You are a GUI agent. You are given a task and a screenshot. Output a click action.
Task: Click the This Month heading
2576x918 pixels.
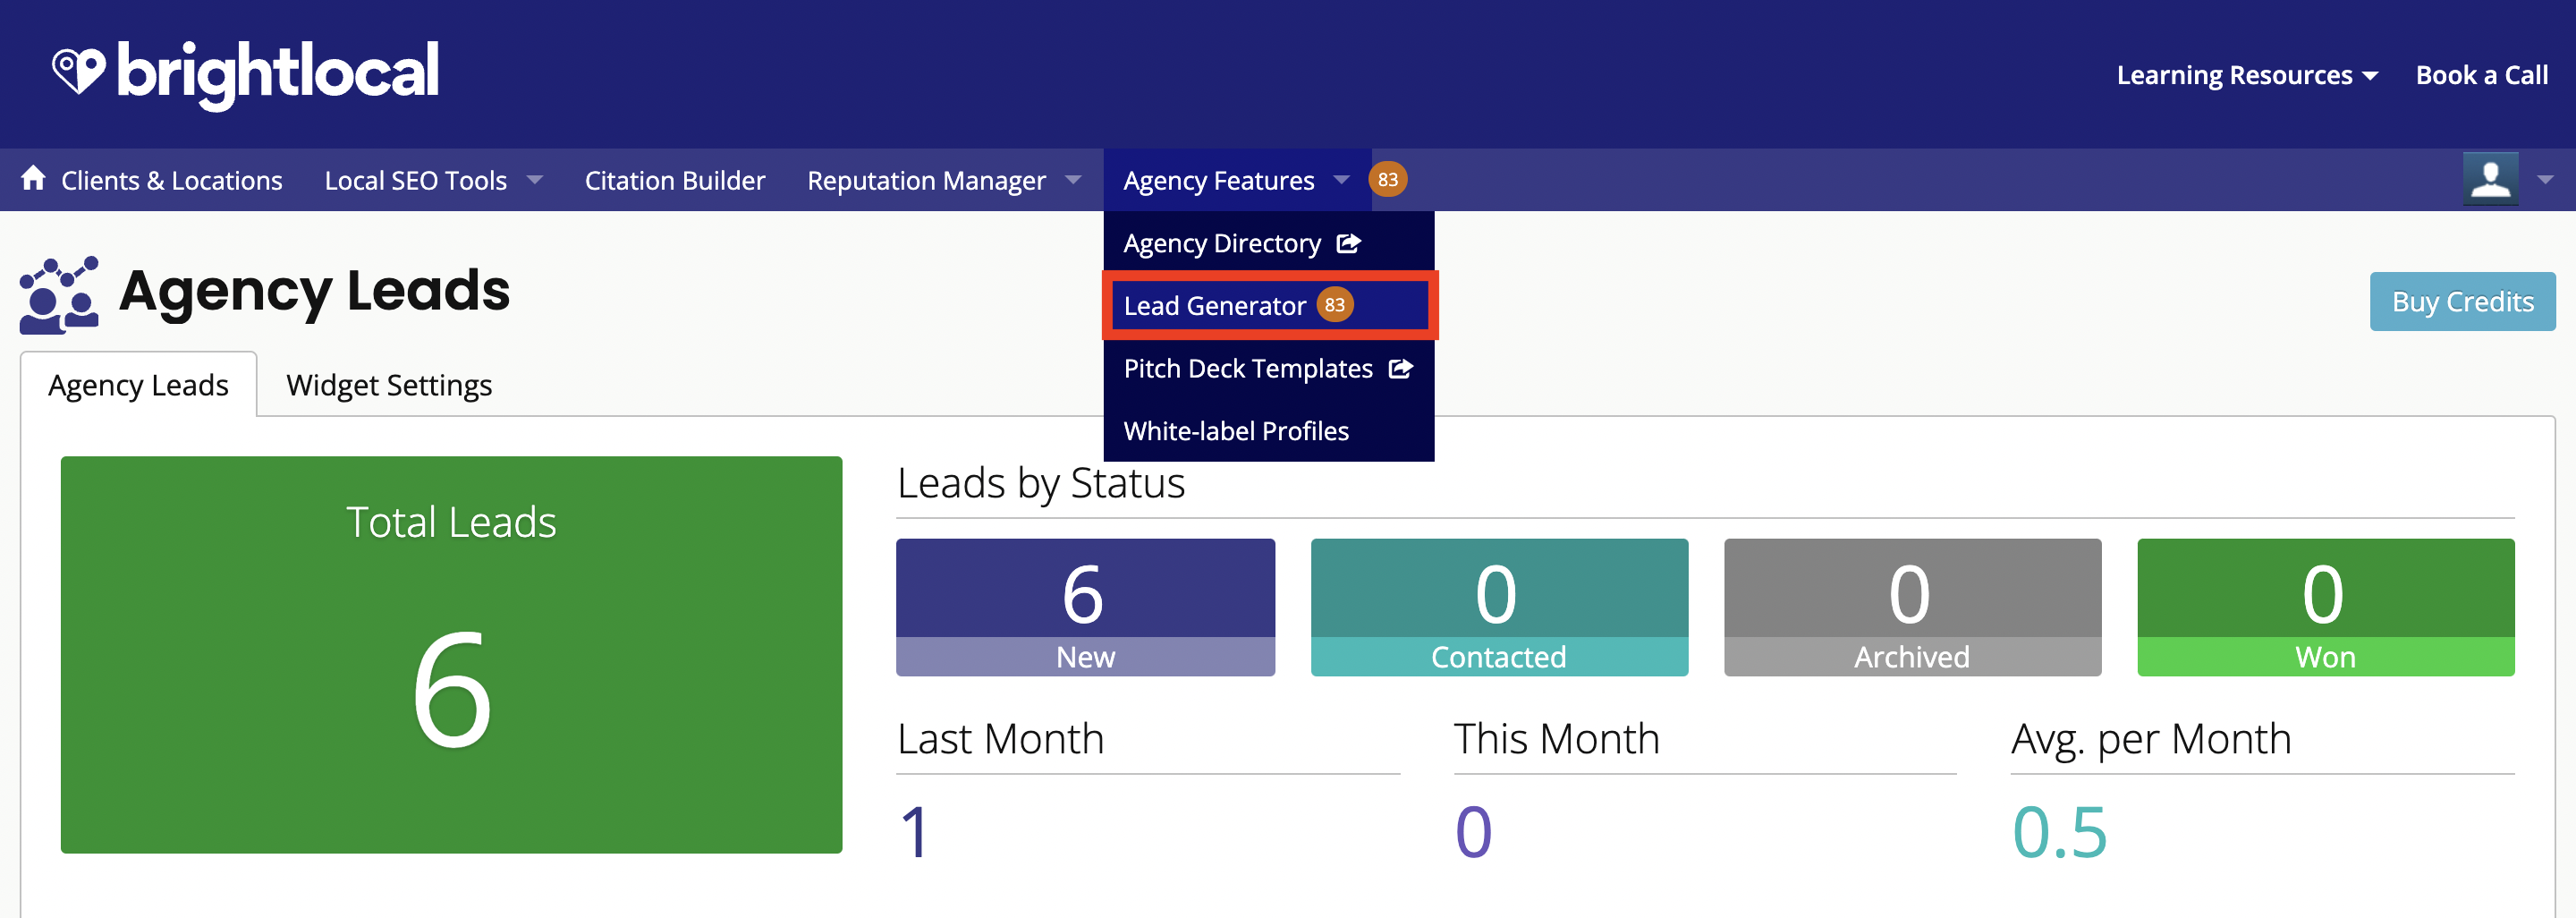coord(1556,739)
